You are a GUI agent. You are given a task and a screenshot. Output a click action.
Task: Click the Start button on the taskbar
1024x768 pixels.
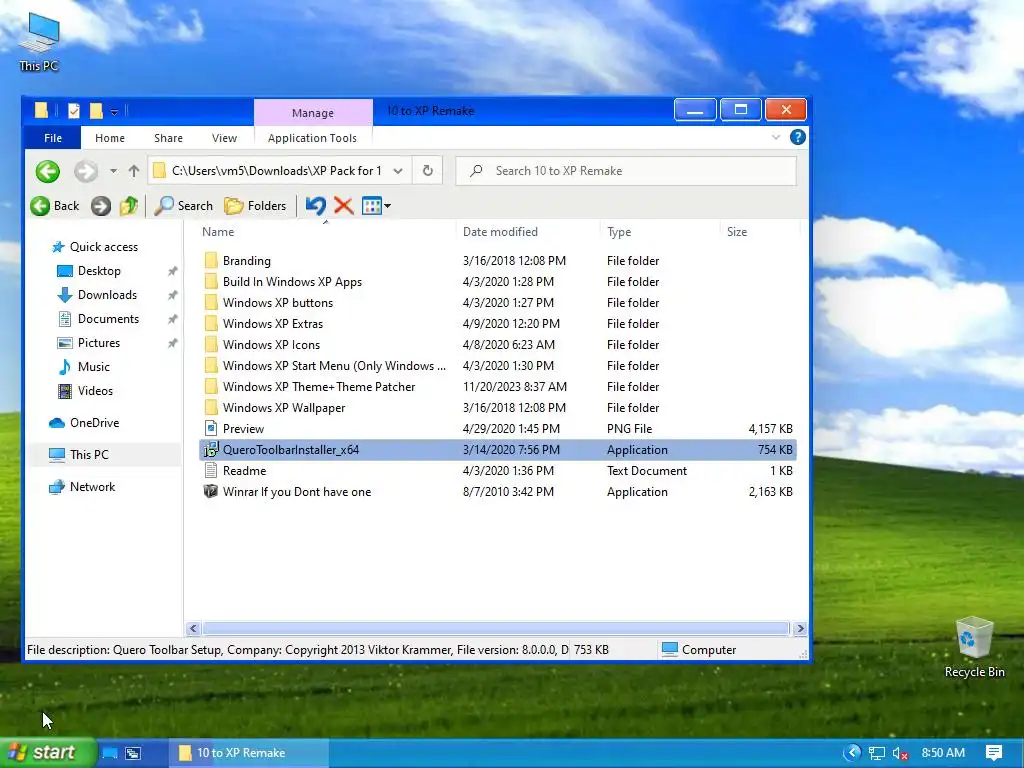coord(48,752)
